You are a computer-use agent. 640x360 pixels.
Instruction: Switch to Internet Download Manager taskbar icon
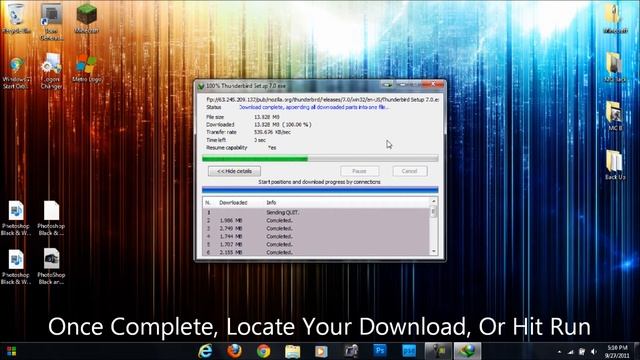point(468,351)
